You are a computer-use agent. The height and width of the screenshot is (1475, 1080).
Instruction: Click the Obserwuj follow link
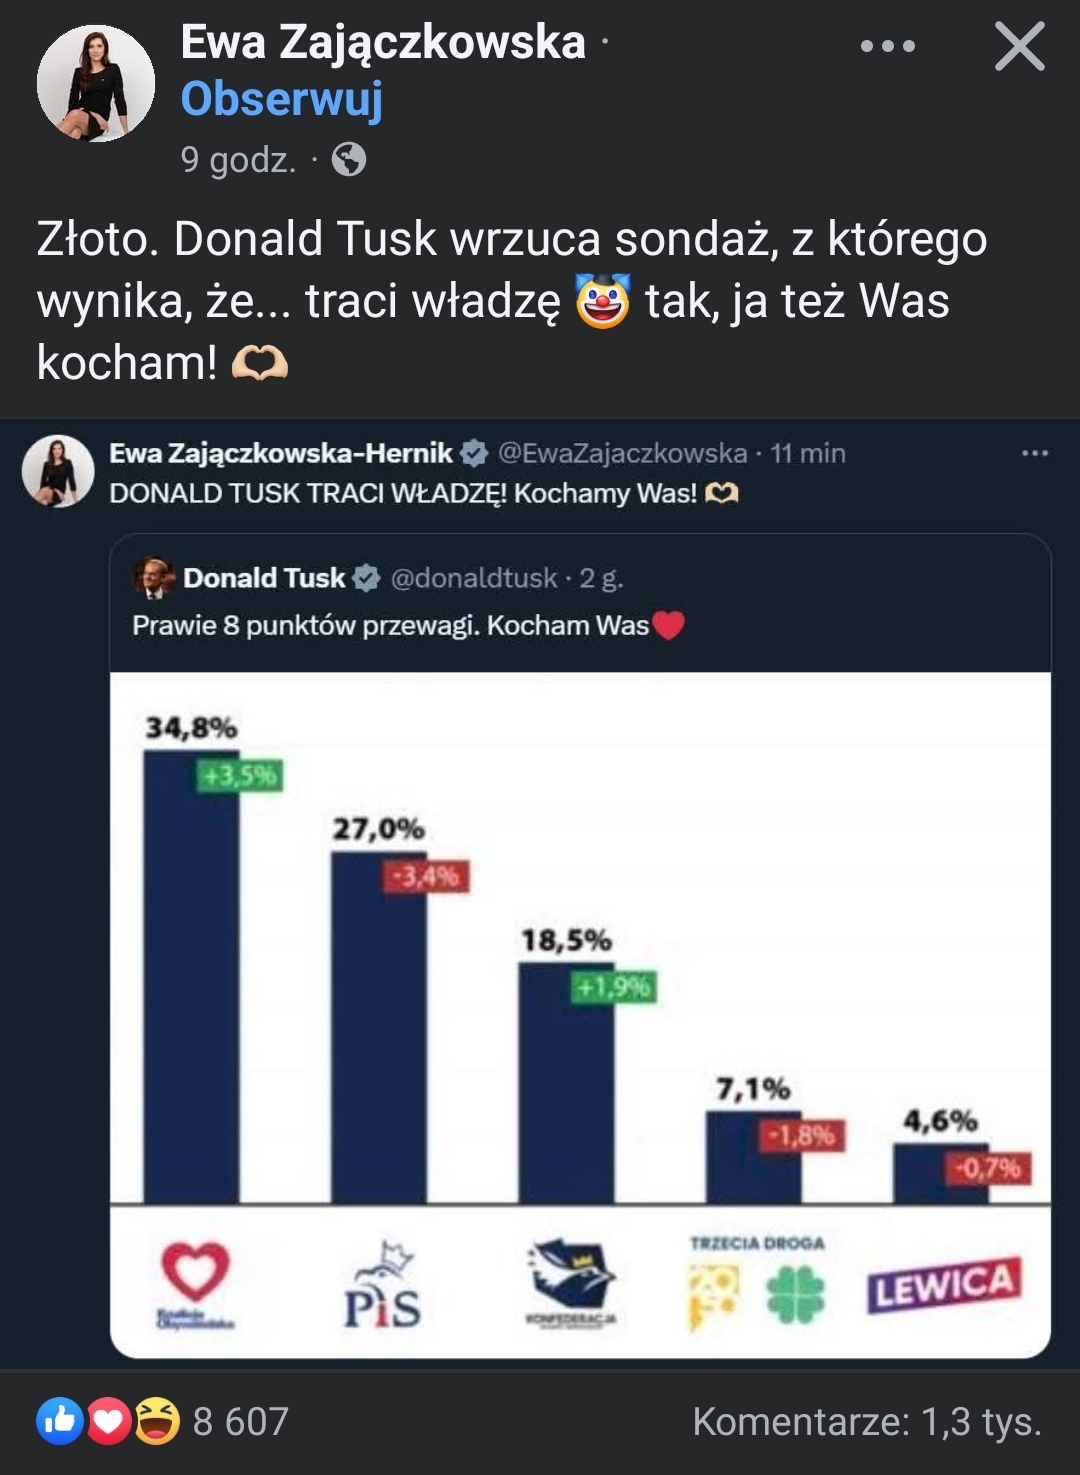[281, 99]
